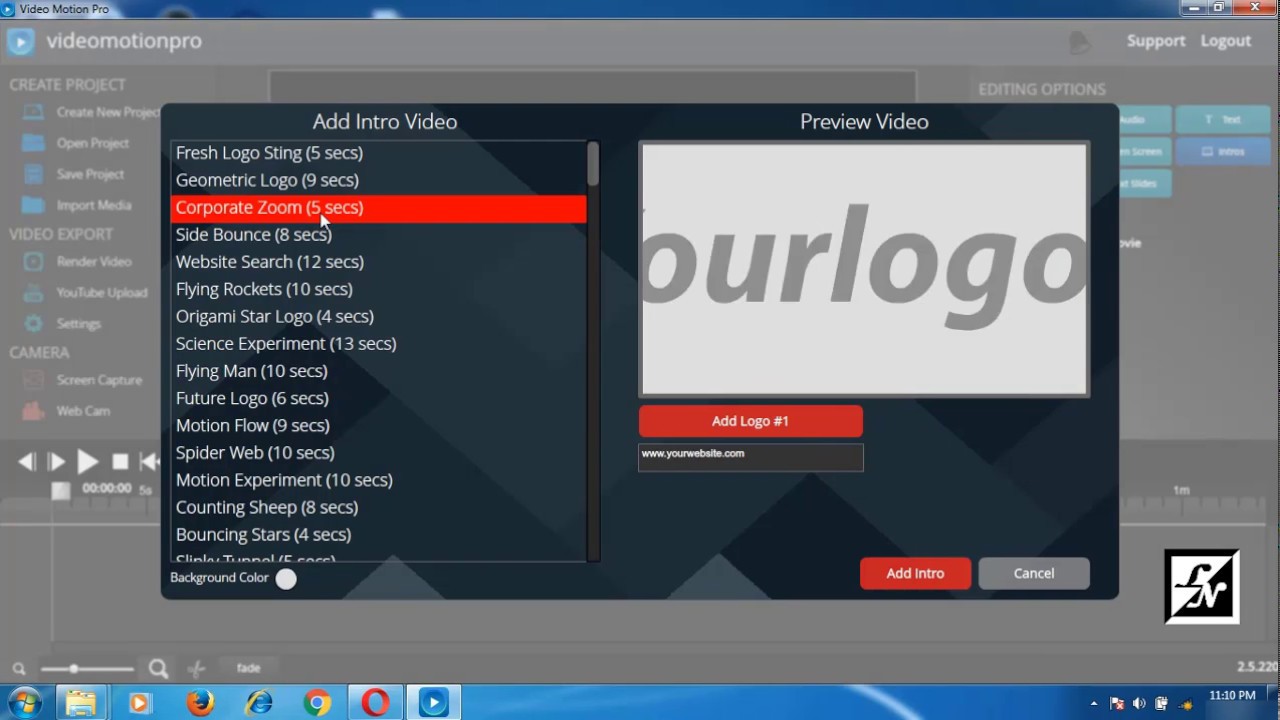Launch Internet Explorer from the taskbar
The image size is (1280, 720).
[x=259, y=703]
